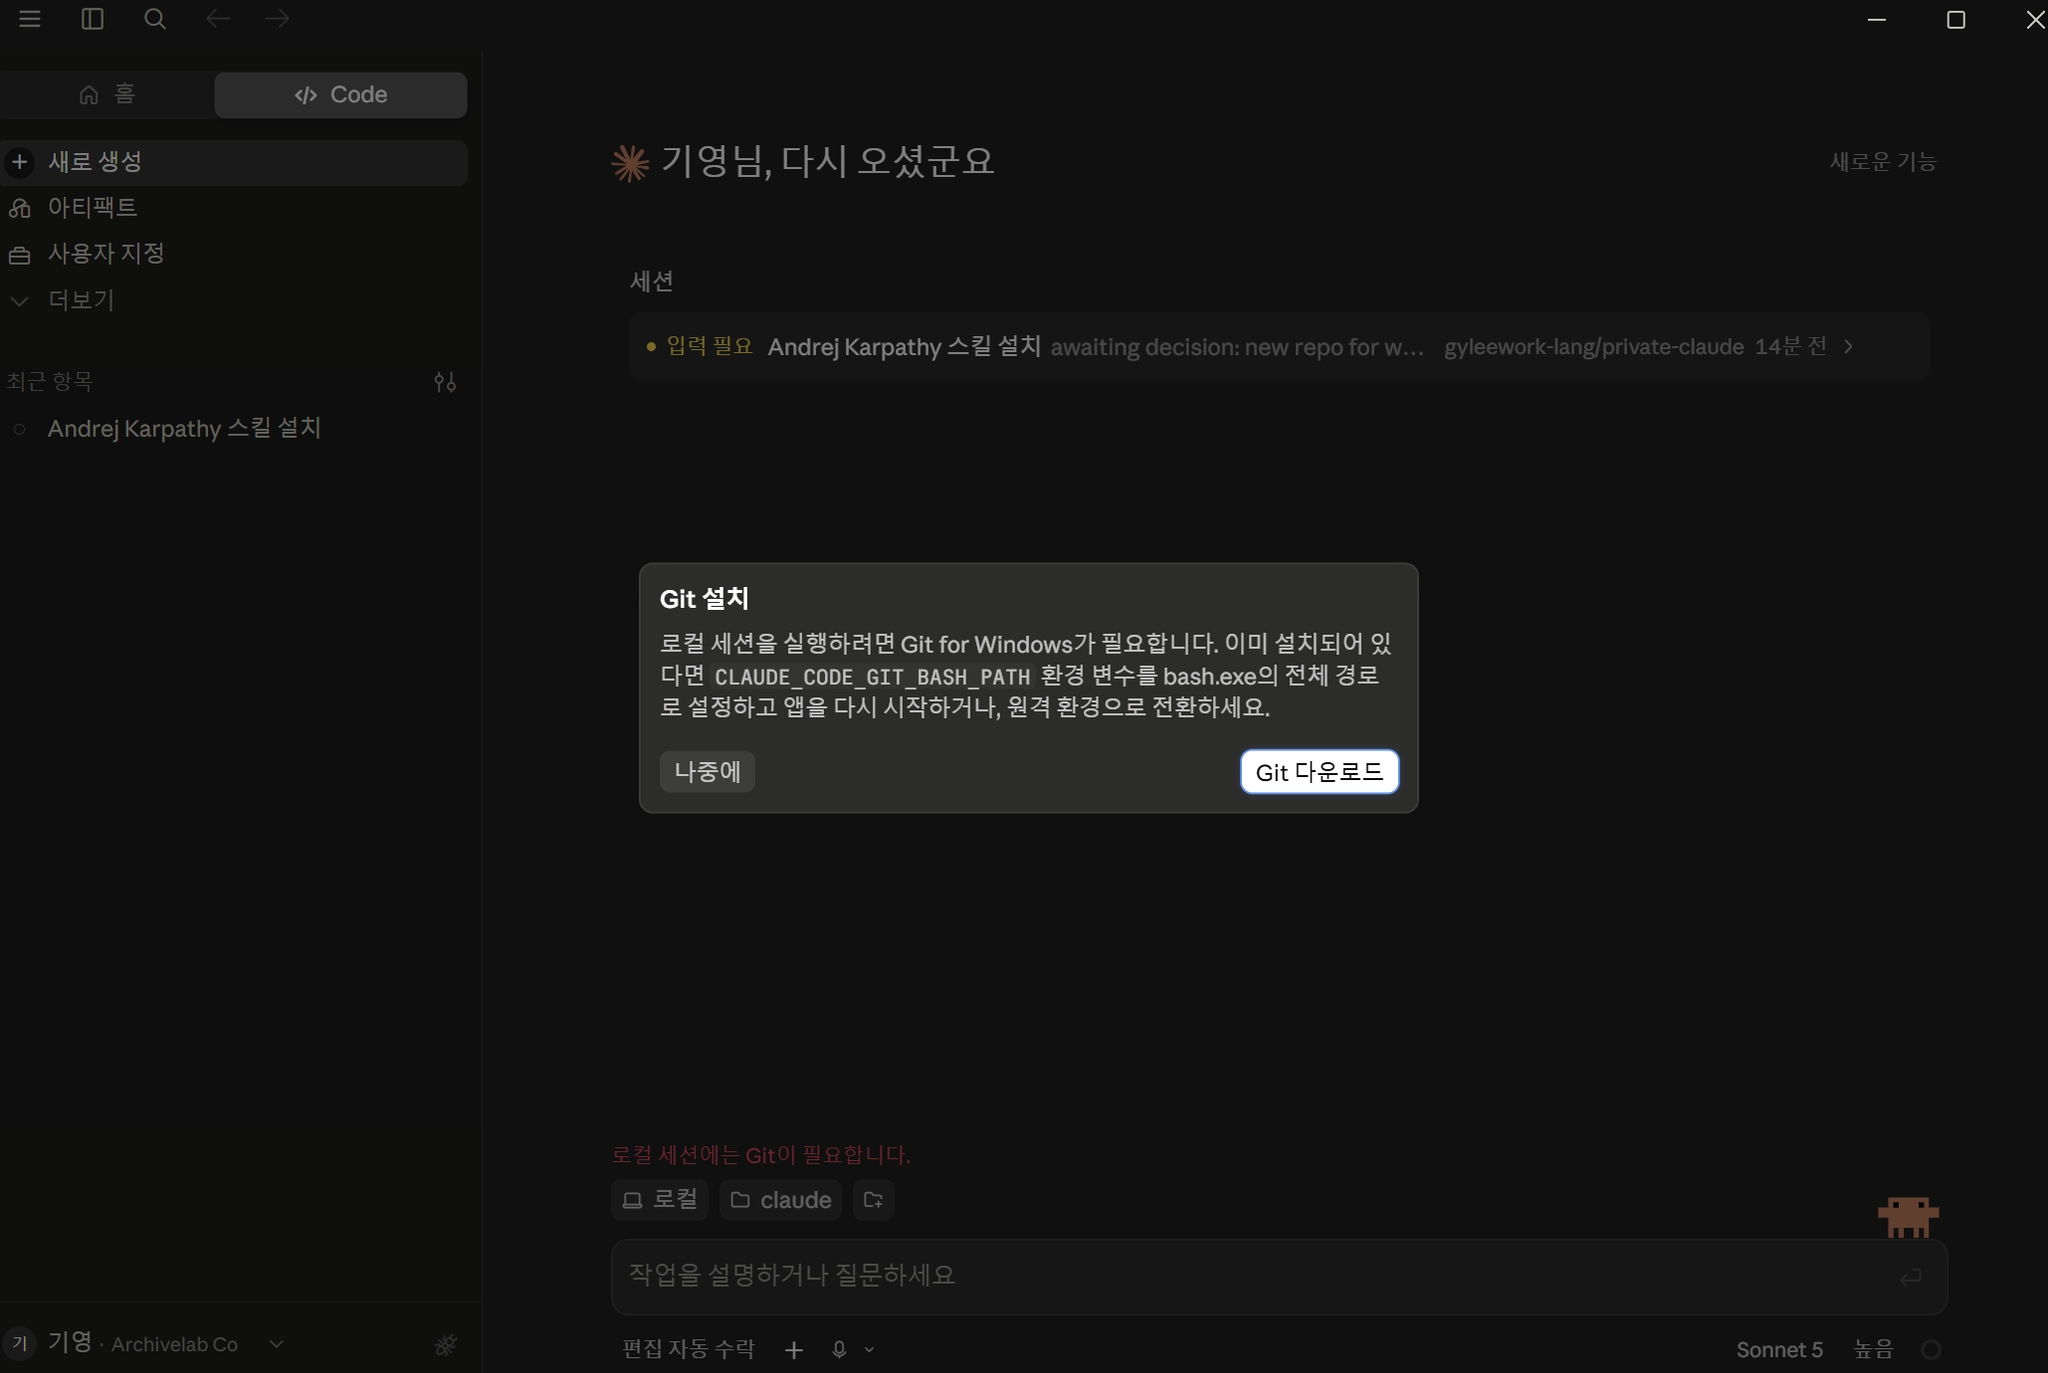Click the circular usage indicator
2048x1373 pixels.
click(1931, 1350)
